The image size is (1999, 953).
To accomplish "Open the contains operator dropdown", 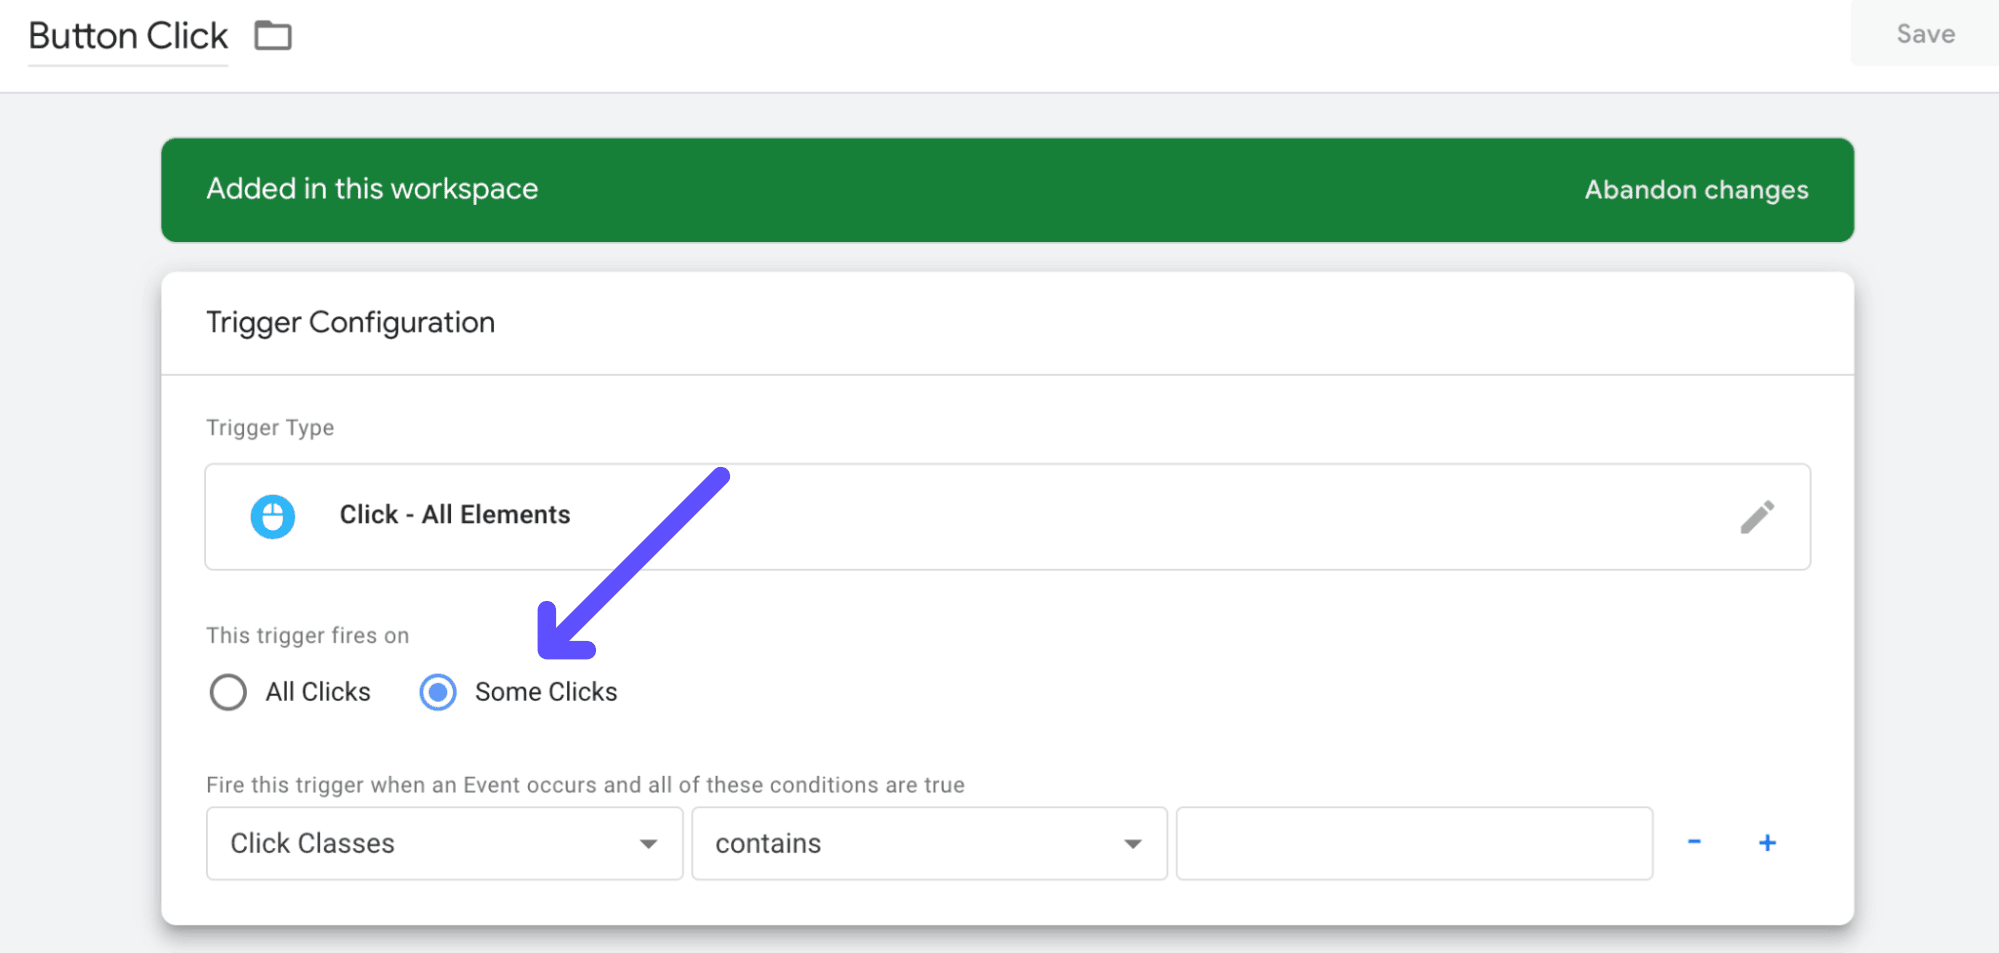I will [x=928, y=843].
